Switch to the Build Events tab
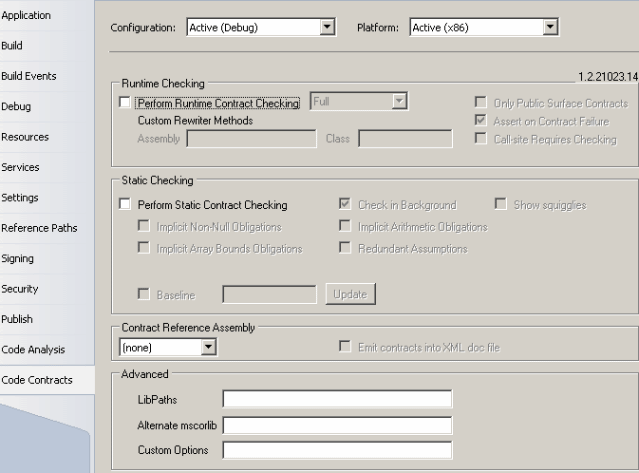Viewport: 639px width, 473px height. pos(29,76)
